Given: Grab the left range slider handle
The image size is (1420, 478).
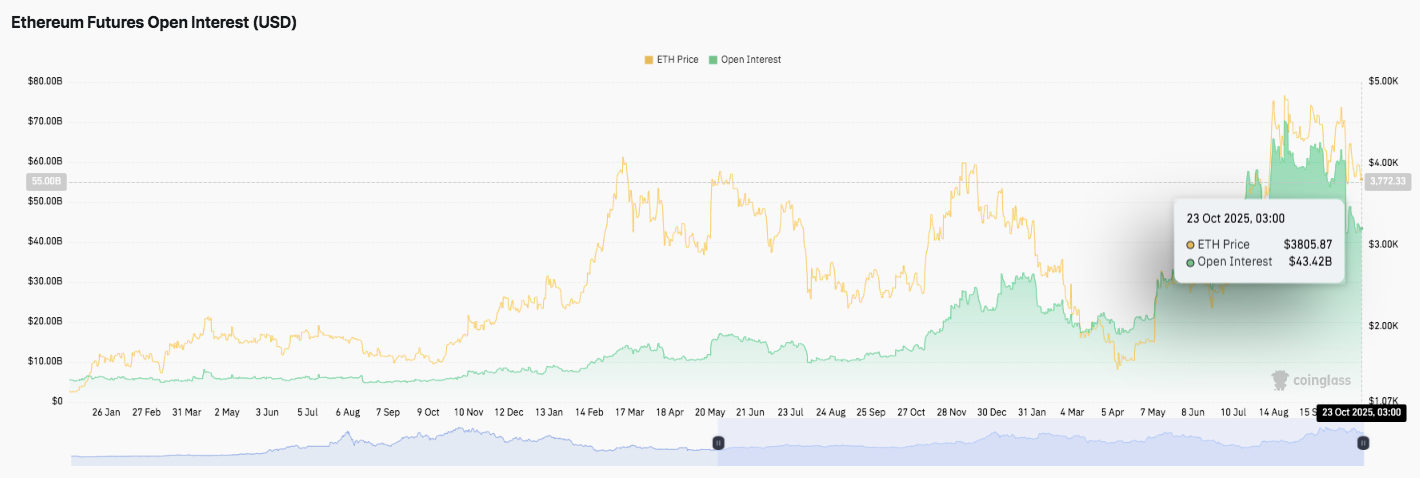Looking at the screenshot, I should point(717,442).
